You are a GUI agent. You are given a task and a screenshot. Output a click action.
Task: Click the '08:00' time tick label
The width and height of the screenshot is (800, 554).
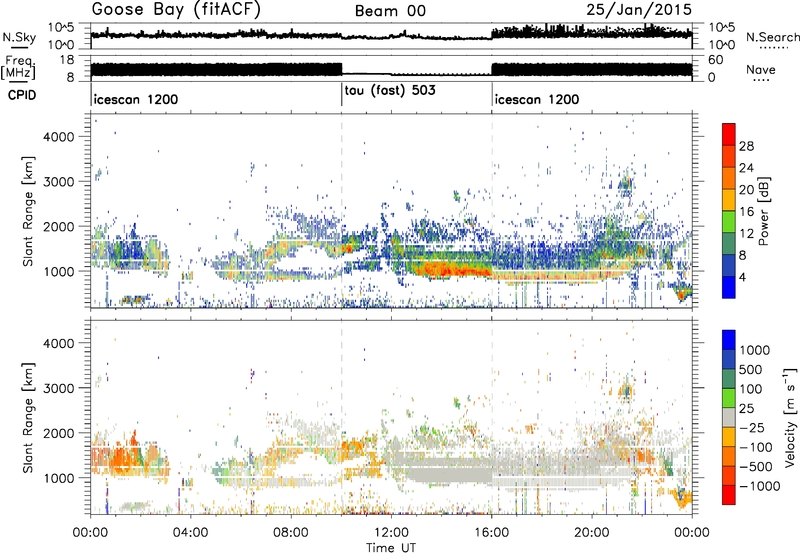click(x=291, y=533)
